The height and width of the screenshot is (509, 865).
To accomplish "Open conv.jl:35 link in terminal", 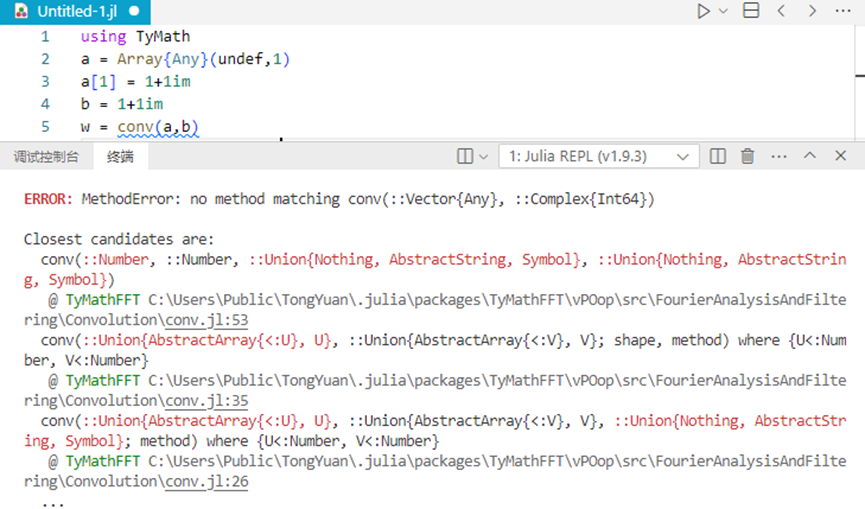I will [207, 400].
